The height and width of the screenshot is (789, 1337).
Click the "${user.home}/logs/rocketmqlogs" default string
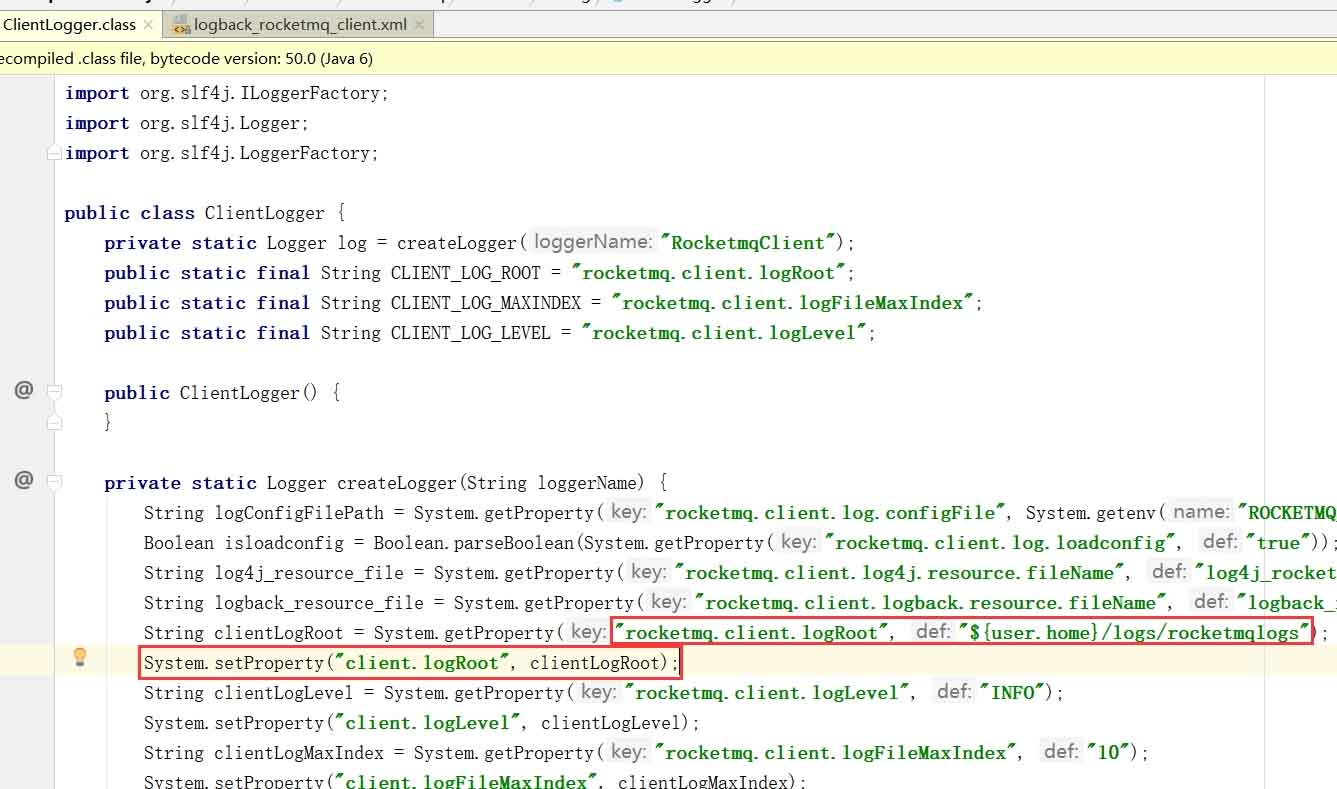coord(1133,632)
